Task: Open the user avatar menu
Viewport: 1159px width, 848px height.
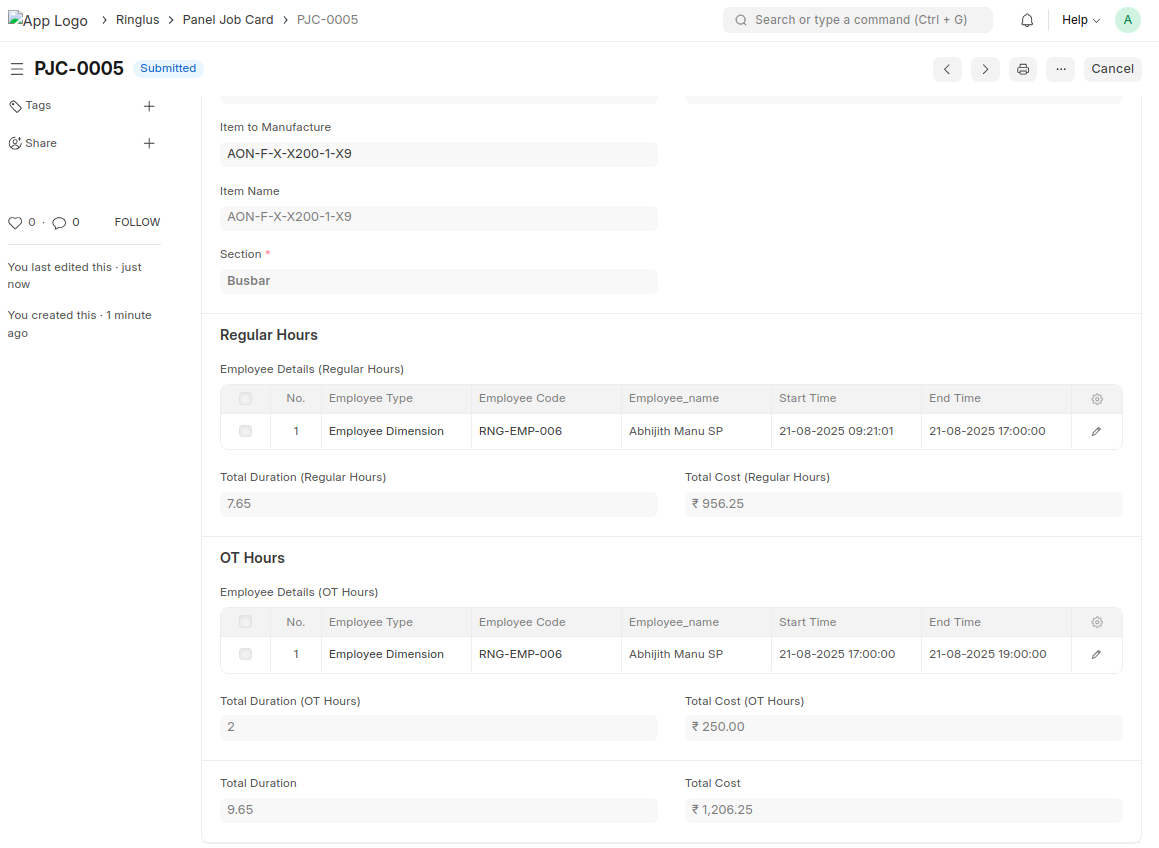Action: (x=1128, y=20)
